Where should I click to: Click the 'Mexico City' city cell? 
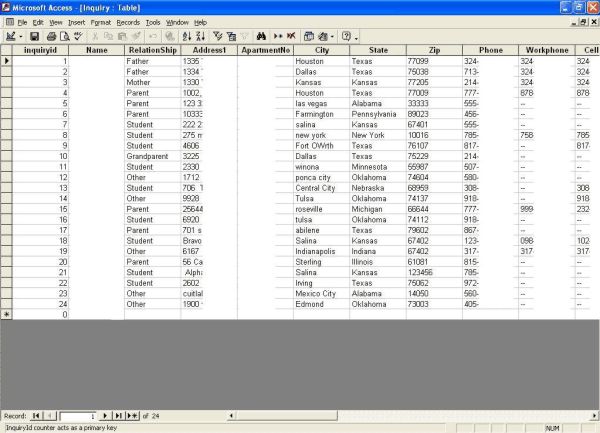(321, 293)
